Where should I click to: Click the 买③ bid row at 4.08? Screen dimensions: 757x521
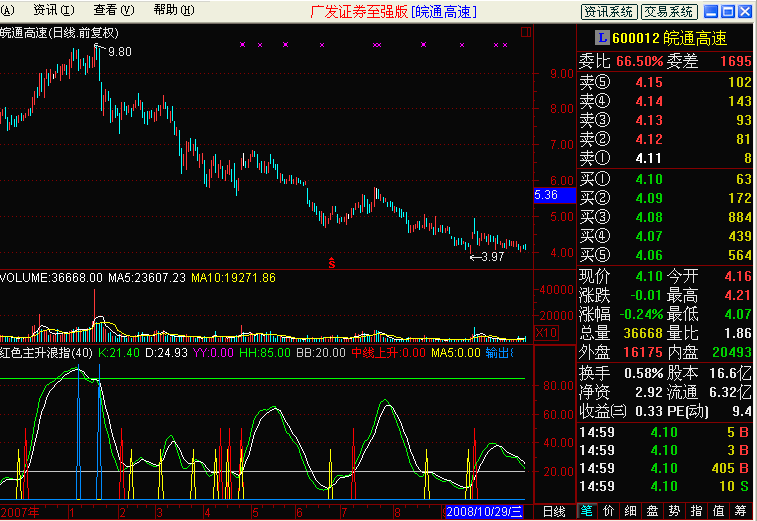click(x=665, y=217)
